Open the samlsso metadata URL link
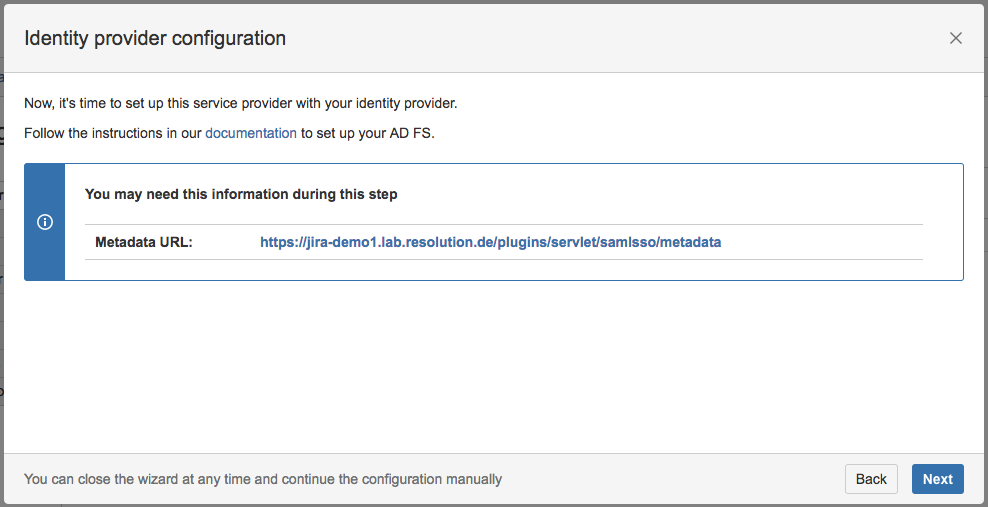 click(490, 242)
